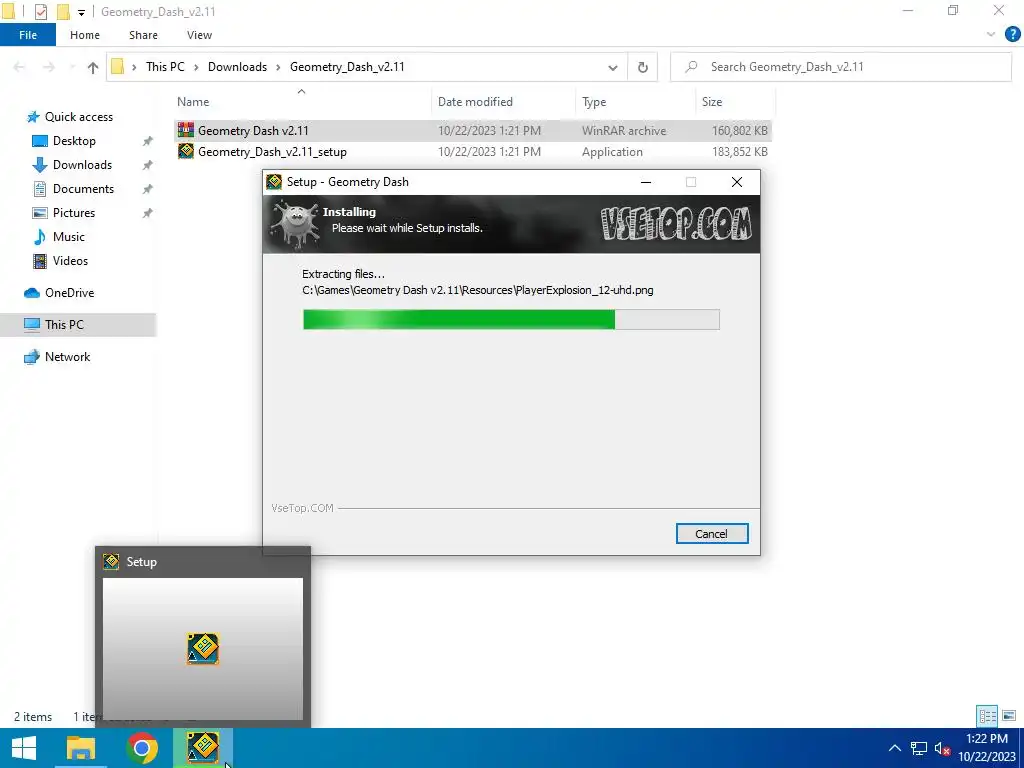Open Explorer Help question mark icon
This screenshot has width=1024, height=768.
1012,35
